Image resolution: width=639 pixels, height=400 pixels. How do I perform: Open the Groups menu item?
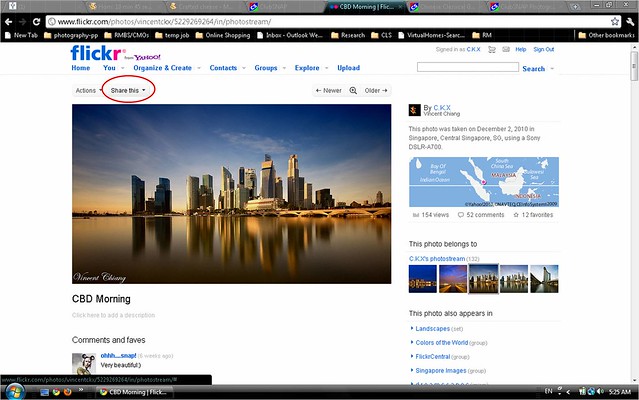click(x=266, y=68)
